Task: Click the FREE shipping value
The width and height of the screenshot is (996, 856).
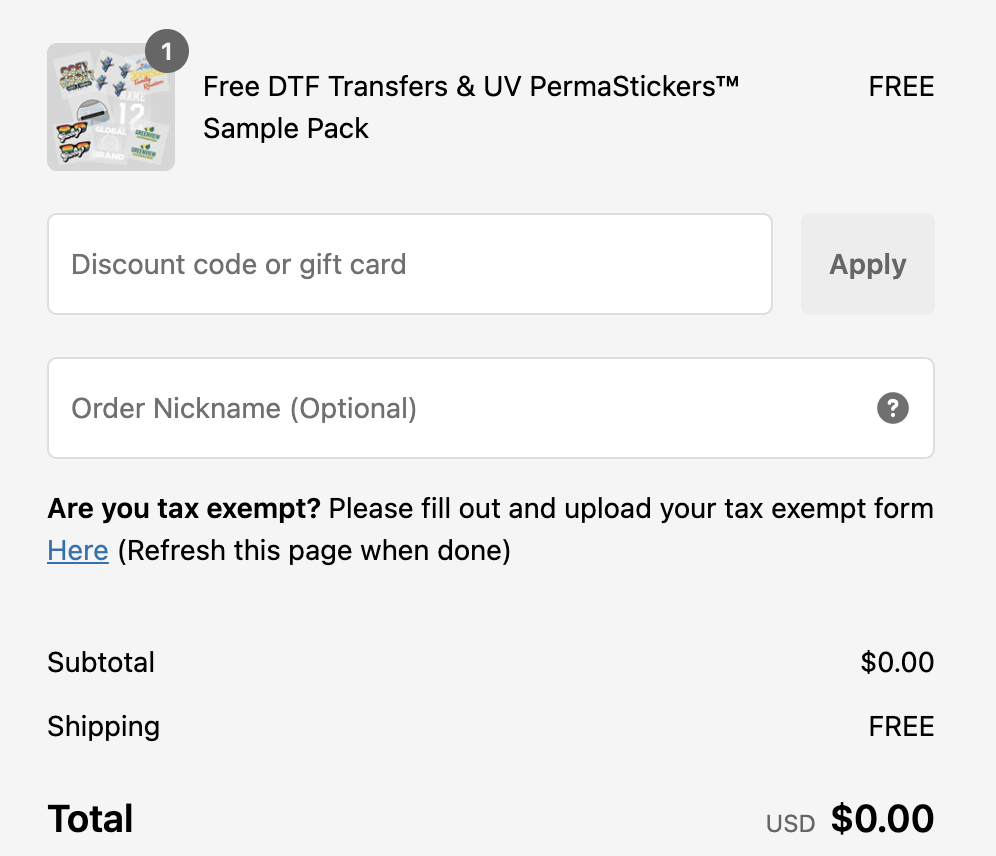Action: (901, 726)
